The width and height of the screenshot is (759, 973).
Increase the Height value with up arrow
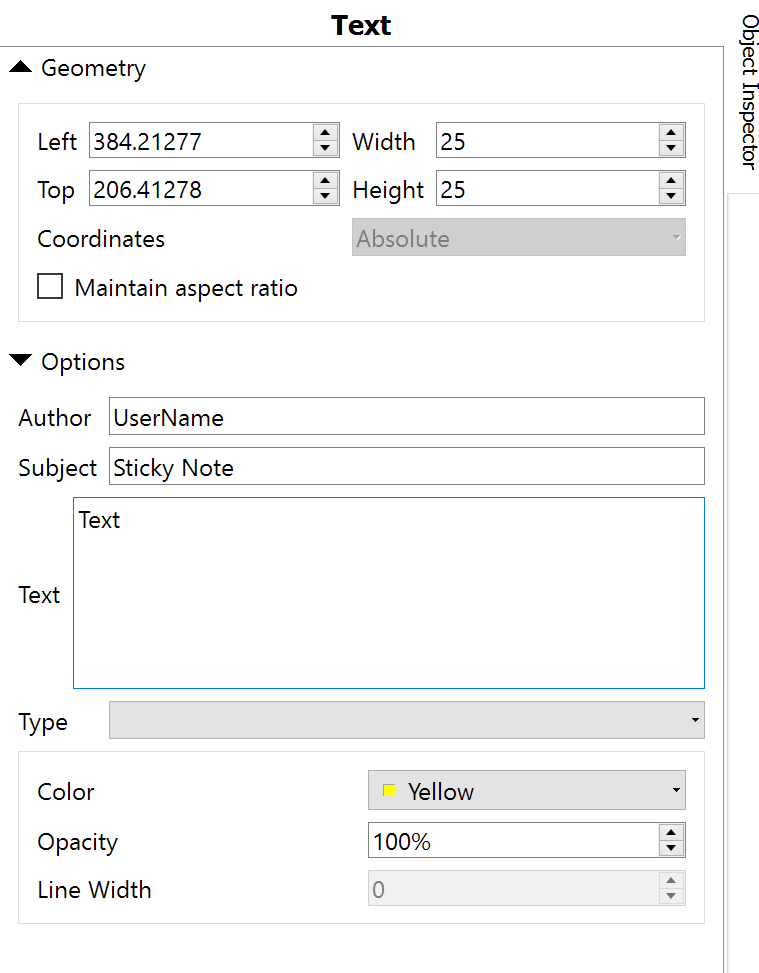click(x=671, y=181)
